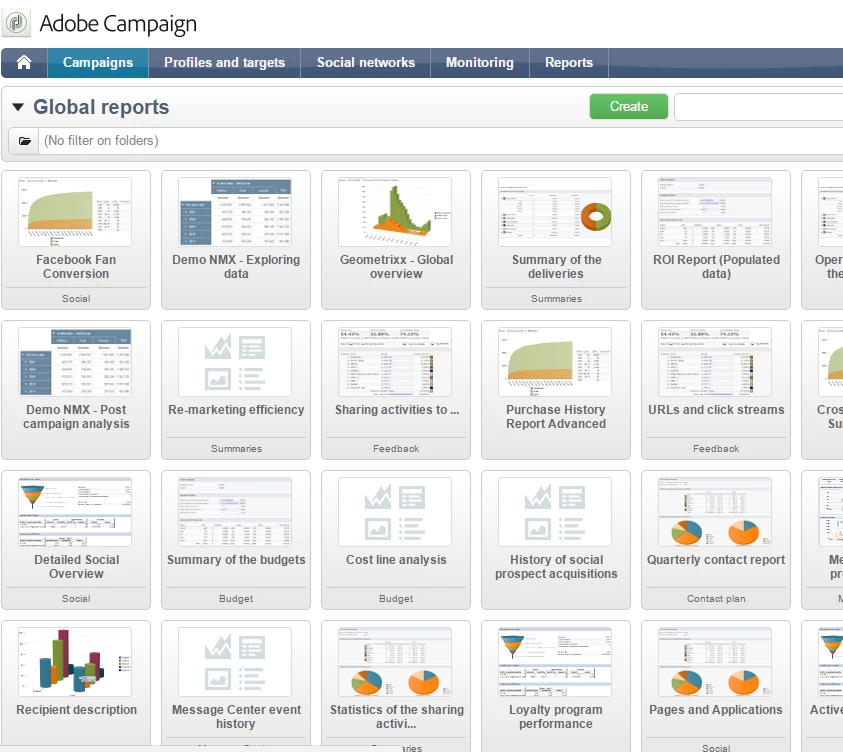843x752 pixels.
Task: Open Facebook Fan Conversion report thumbnail
Action: (75, 212)
